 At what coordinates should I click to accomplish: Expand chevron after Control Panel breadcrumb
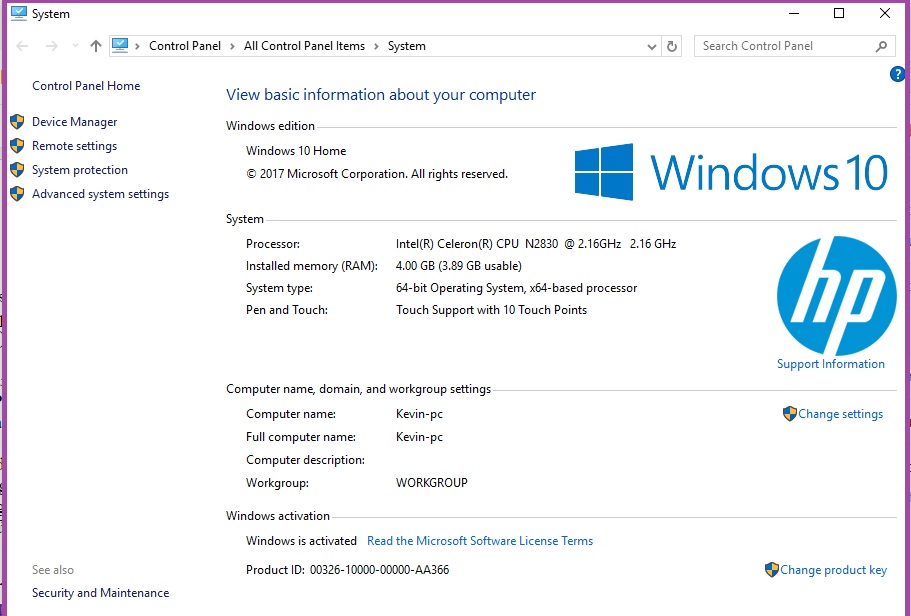pos(232,46)
